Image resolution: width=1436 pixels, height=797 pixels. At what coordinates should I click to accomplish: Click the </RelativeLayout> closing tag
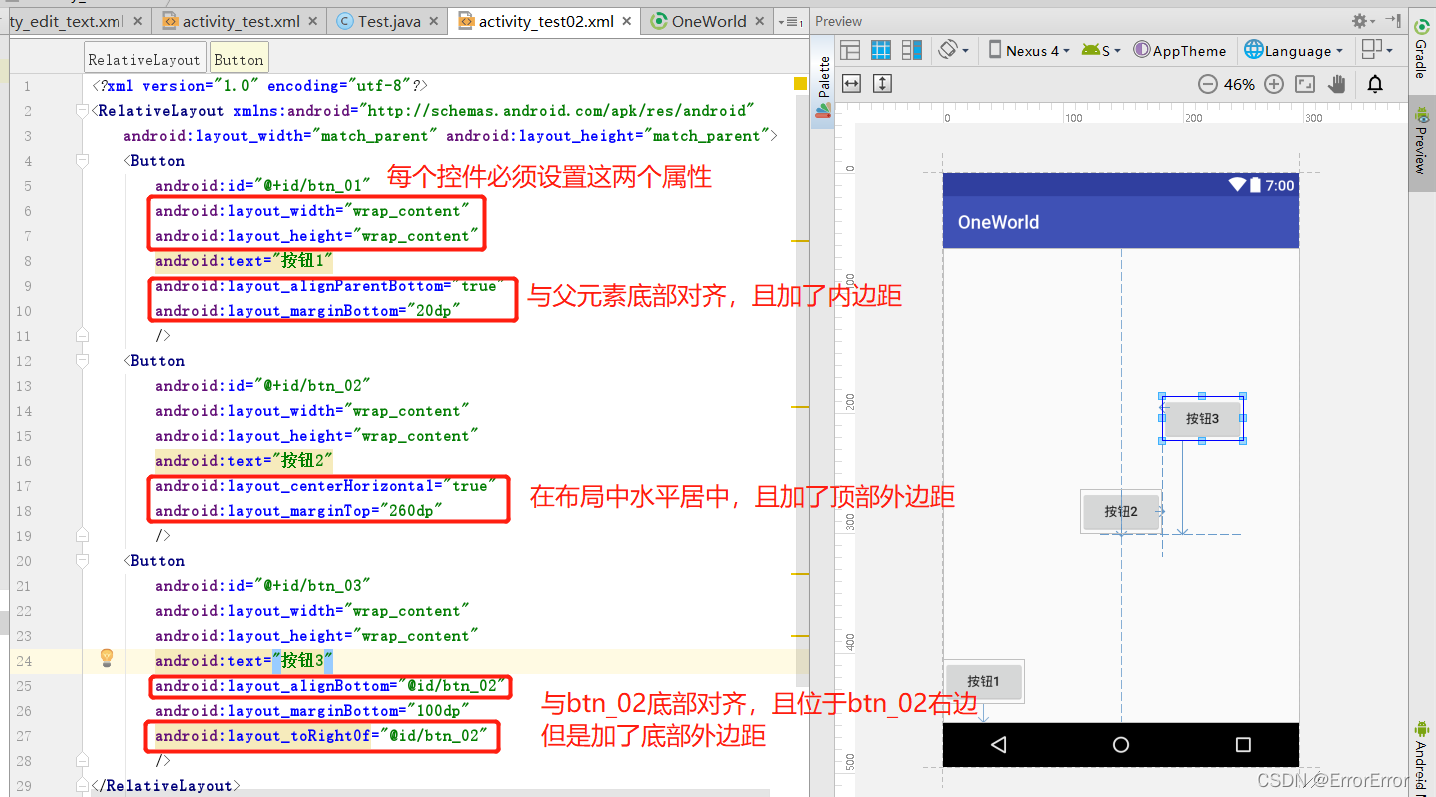click(166, 786)
